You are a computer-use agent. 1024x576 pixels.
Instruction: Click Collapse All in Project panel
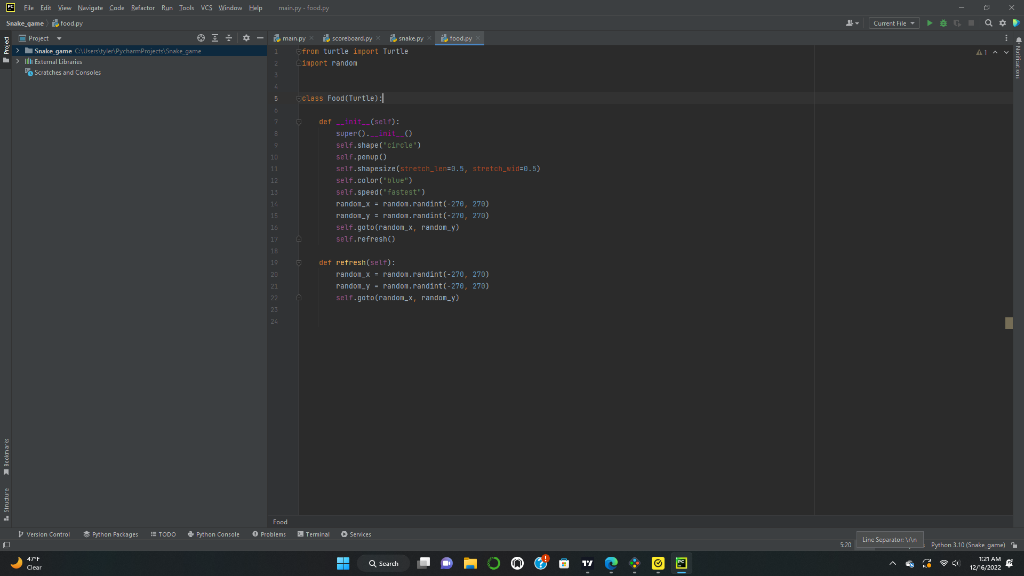[x=227, y=38]
